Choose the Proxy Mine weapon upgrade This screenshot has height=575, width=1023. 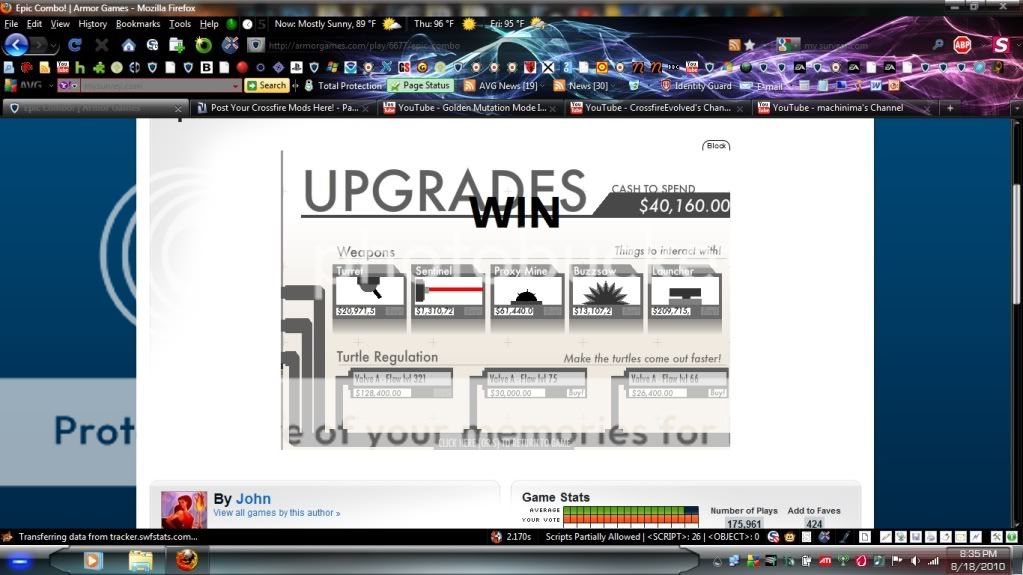point(528,292)
